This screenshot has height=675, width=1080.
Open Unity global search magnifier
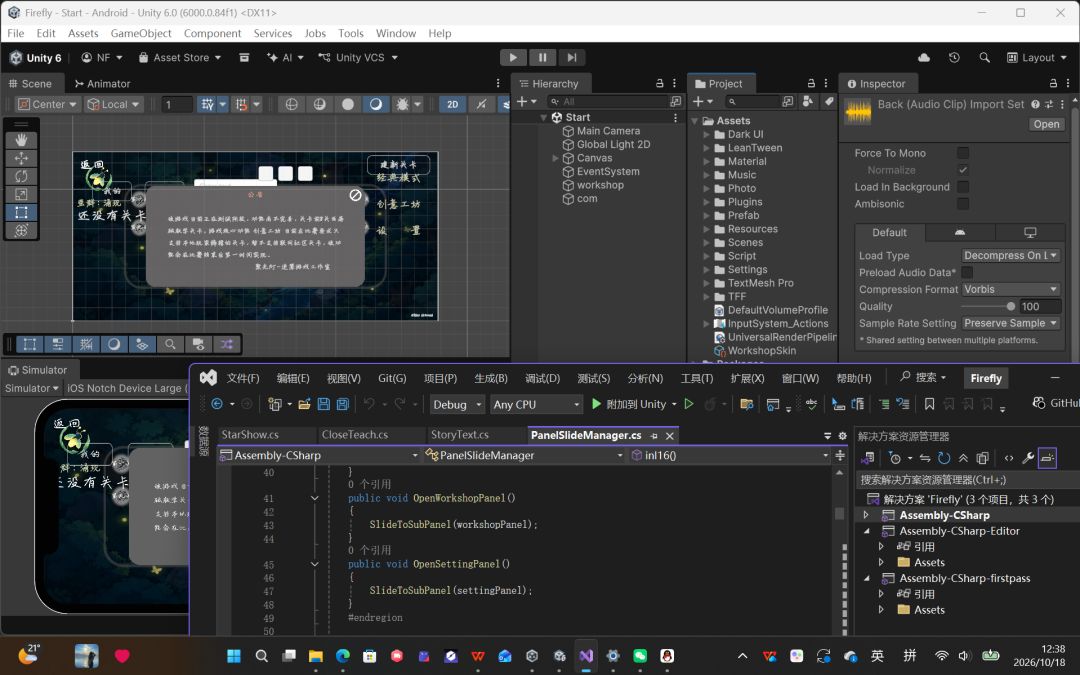coord(984,58)
